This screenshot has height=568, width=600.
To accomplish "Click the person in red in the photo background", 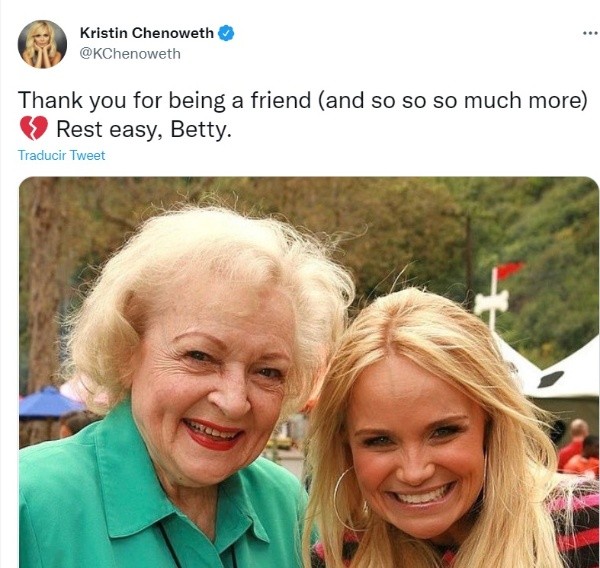I will click(x=574, y=448).
